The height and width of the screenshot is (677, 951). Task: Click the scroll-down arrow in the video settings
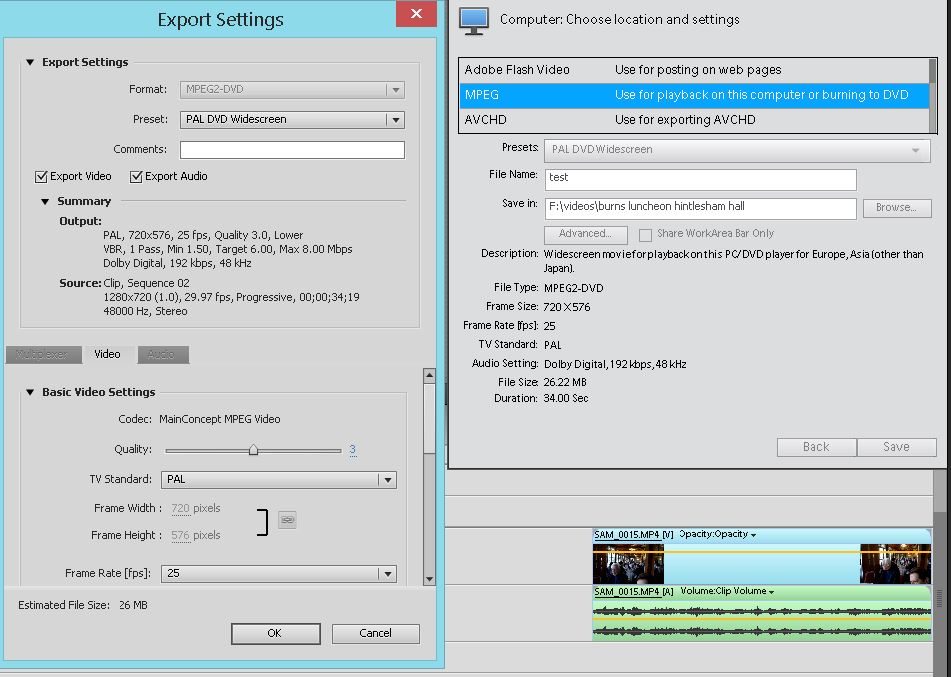pyautogui.click(x=429, y=578)
